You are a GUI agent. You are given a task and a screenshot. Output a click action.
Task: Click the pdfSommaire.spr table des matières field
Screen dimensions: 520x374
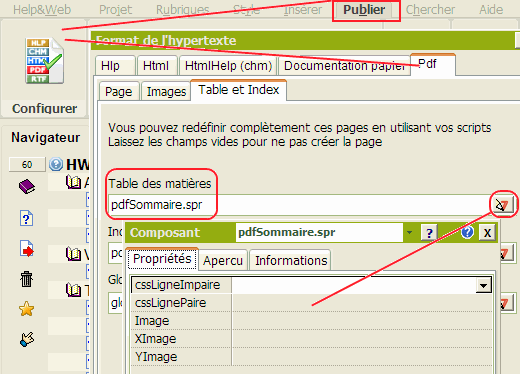(x=299, y=205)
